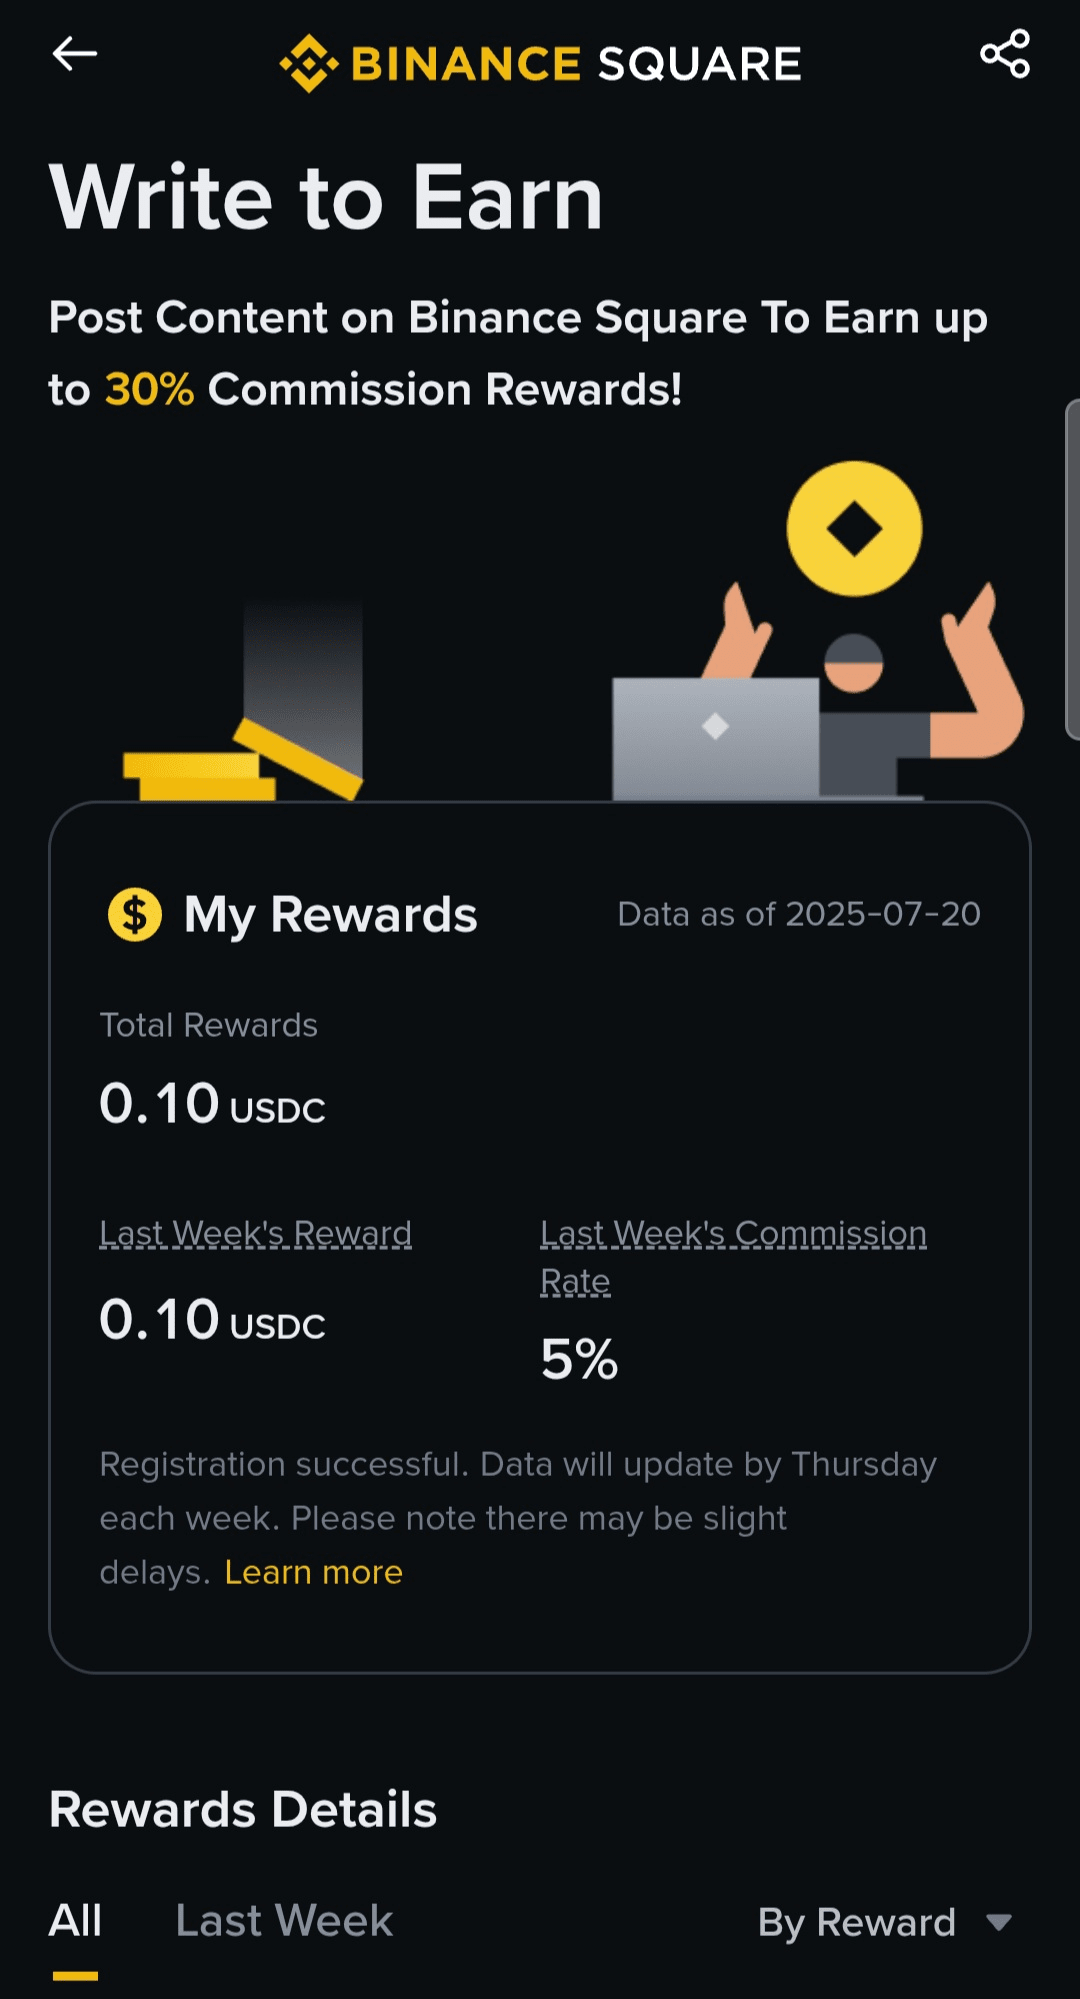Tap the Rewards Details heading

click(x=243, y=1809)
